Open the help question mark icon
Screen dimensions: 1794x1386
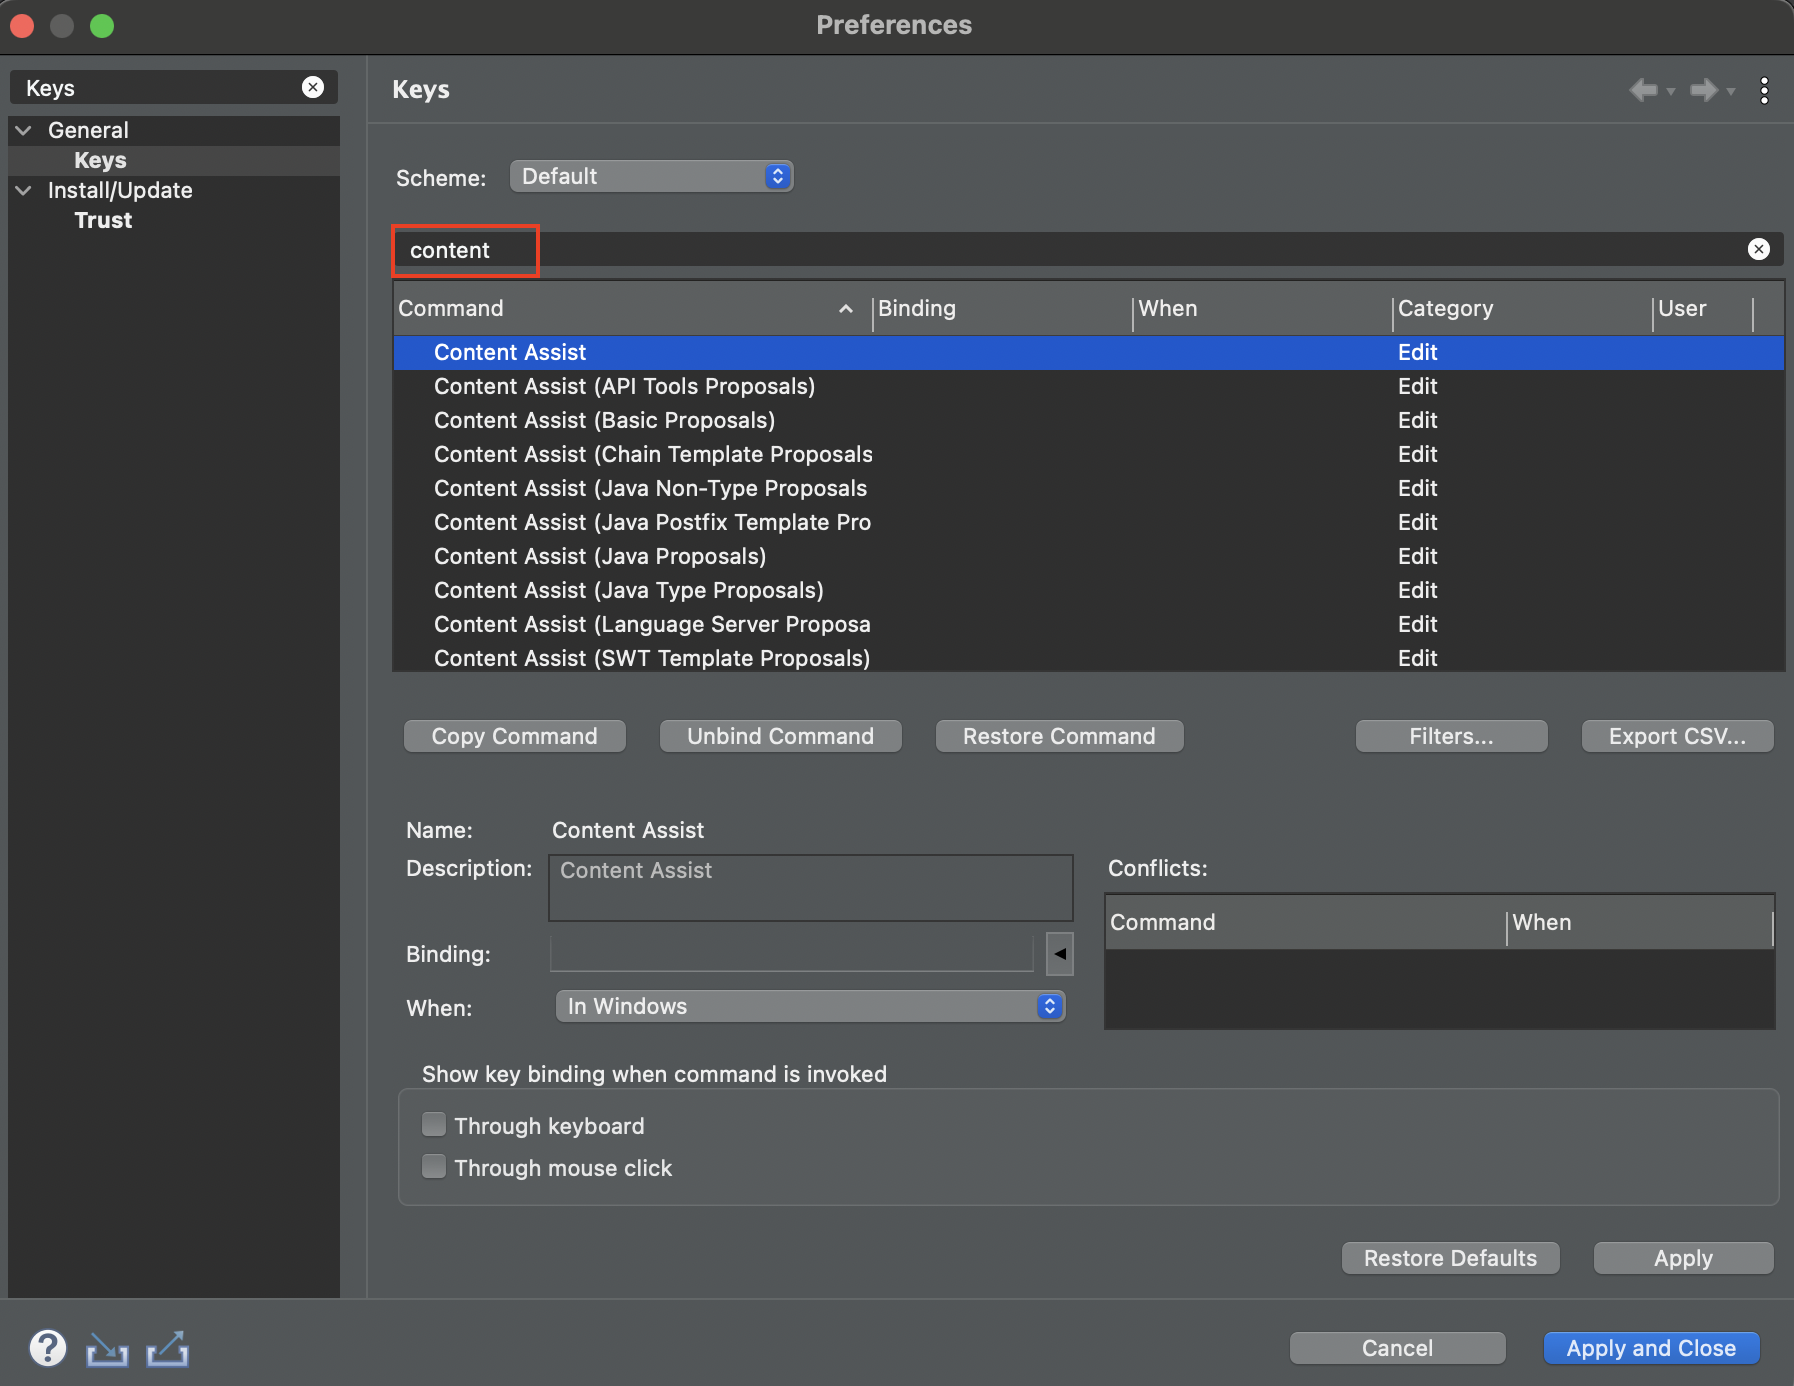tap(48, 1348)
